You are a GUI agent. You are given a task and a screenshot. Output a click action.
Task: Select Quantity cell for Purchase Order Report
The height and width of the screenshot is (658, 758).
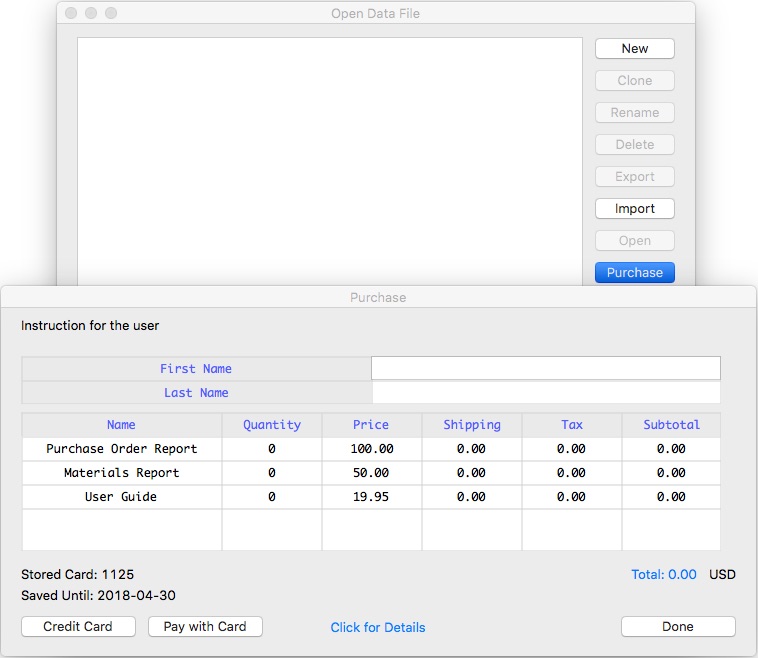(x=271, y=449)
